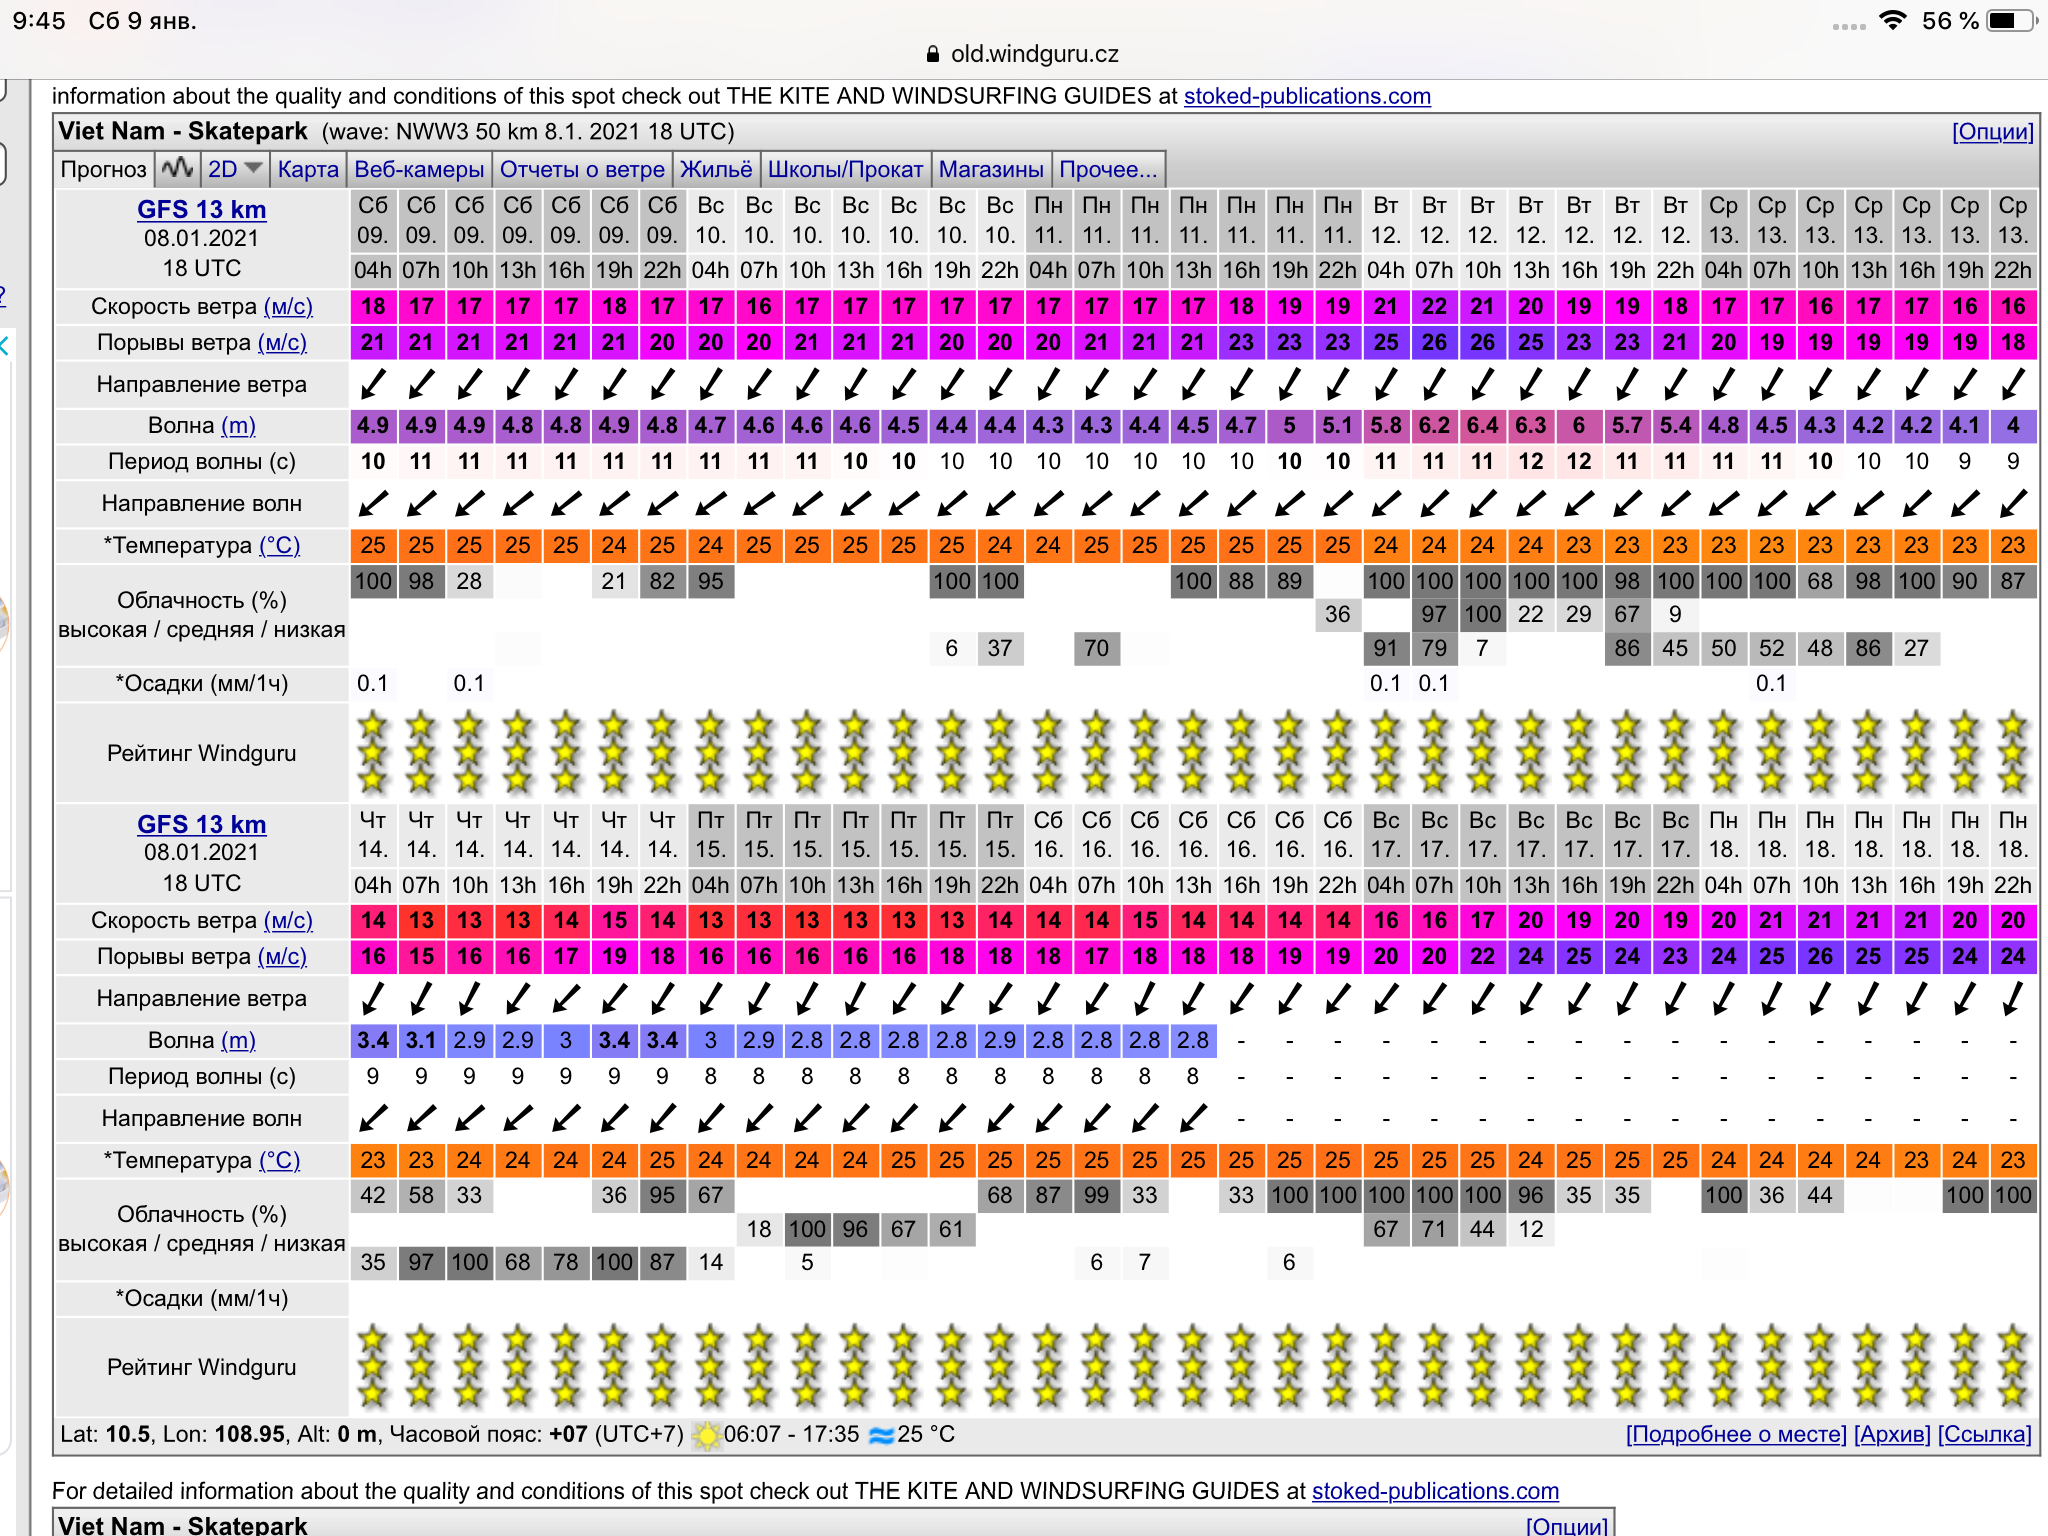Viewport: 2048px width, 1536px height.
Task: Click the cloud cover cell 70 in the upper table
Action: point(1097,648)
